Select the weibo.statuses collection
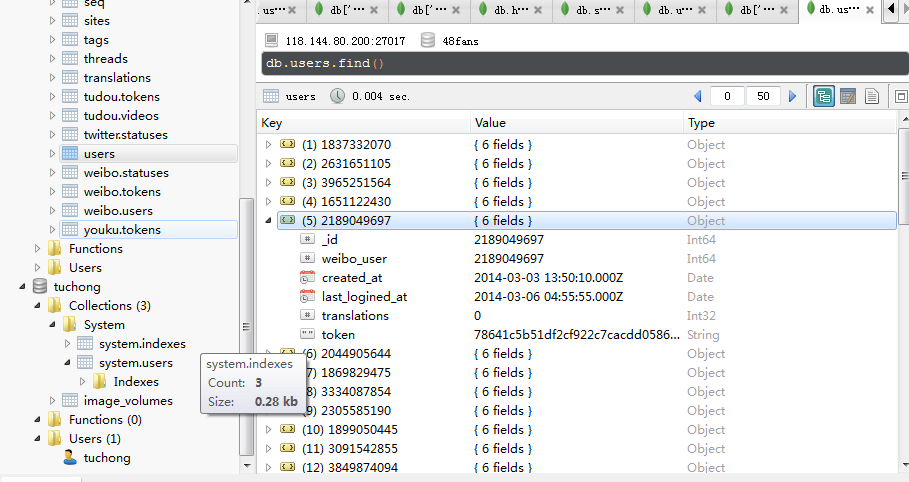This screenshot has width=909, height=482. tap(126, 173)
